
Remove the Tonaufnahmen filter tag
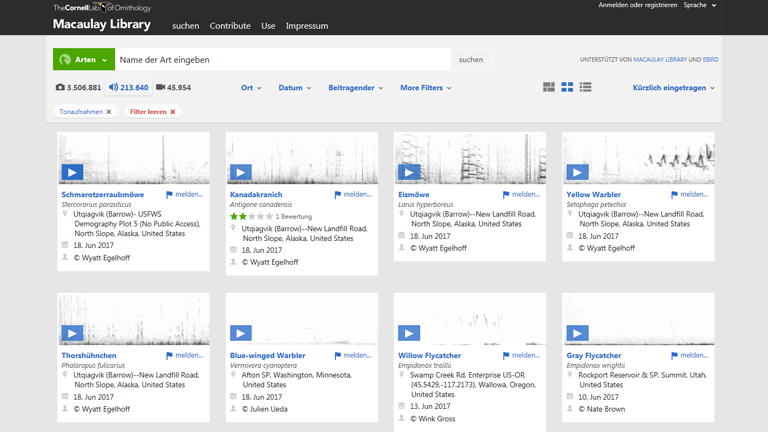(109, 112)
